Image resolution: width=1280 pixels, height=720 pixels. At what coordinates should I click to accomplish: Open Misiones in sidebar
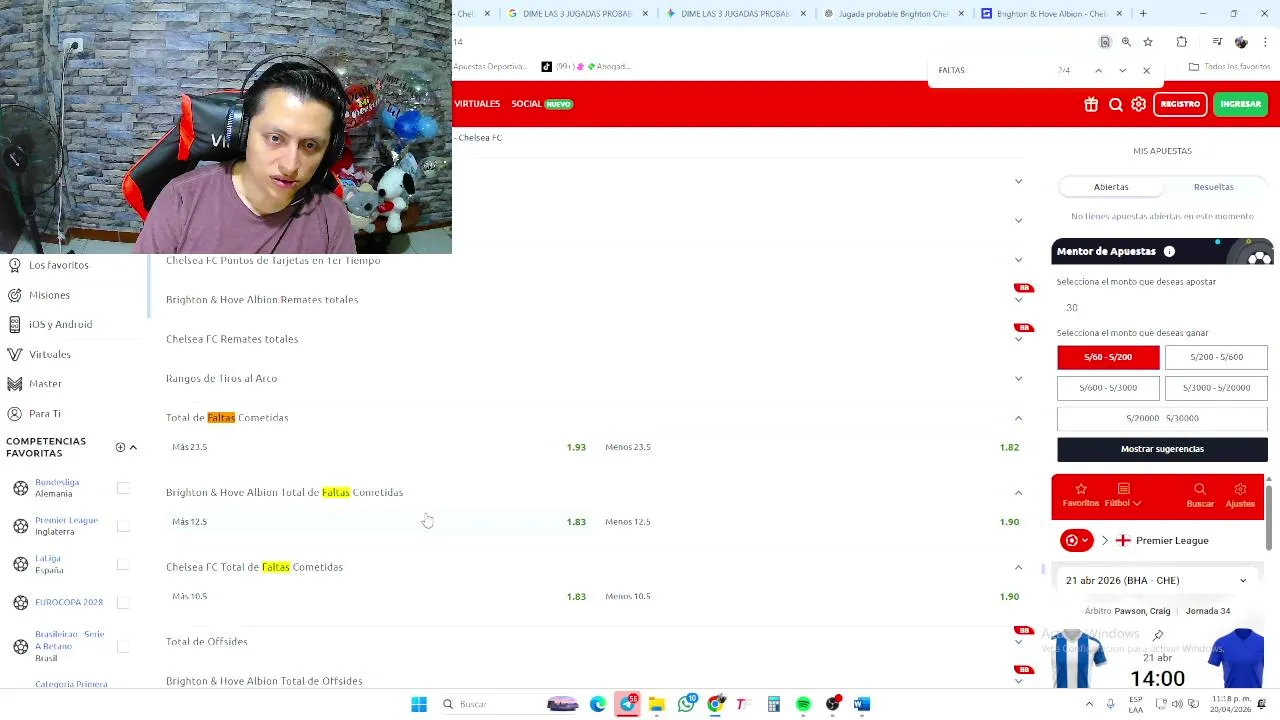tap(49, 295)
